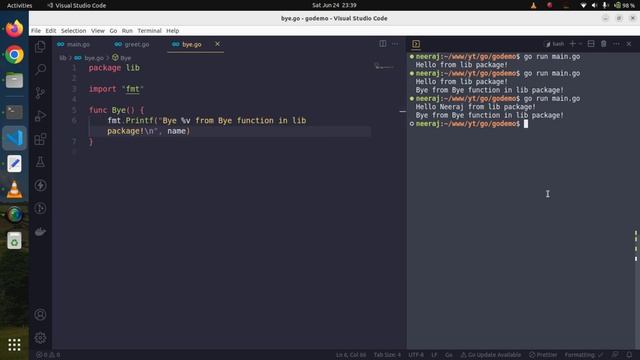Open the Go menu
This screenshot has width=640, height=360.
[x=113, y=31]
